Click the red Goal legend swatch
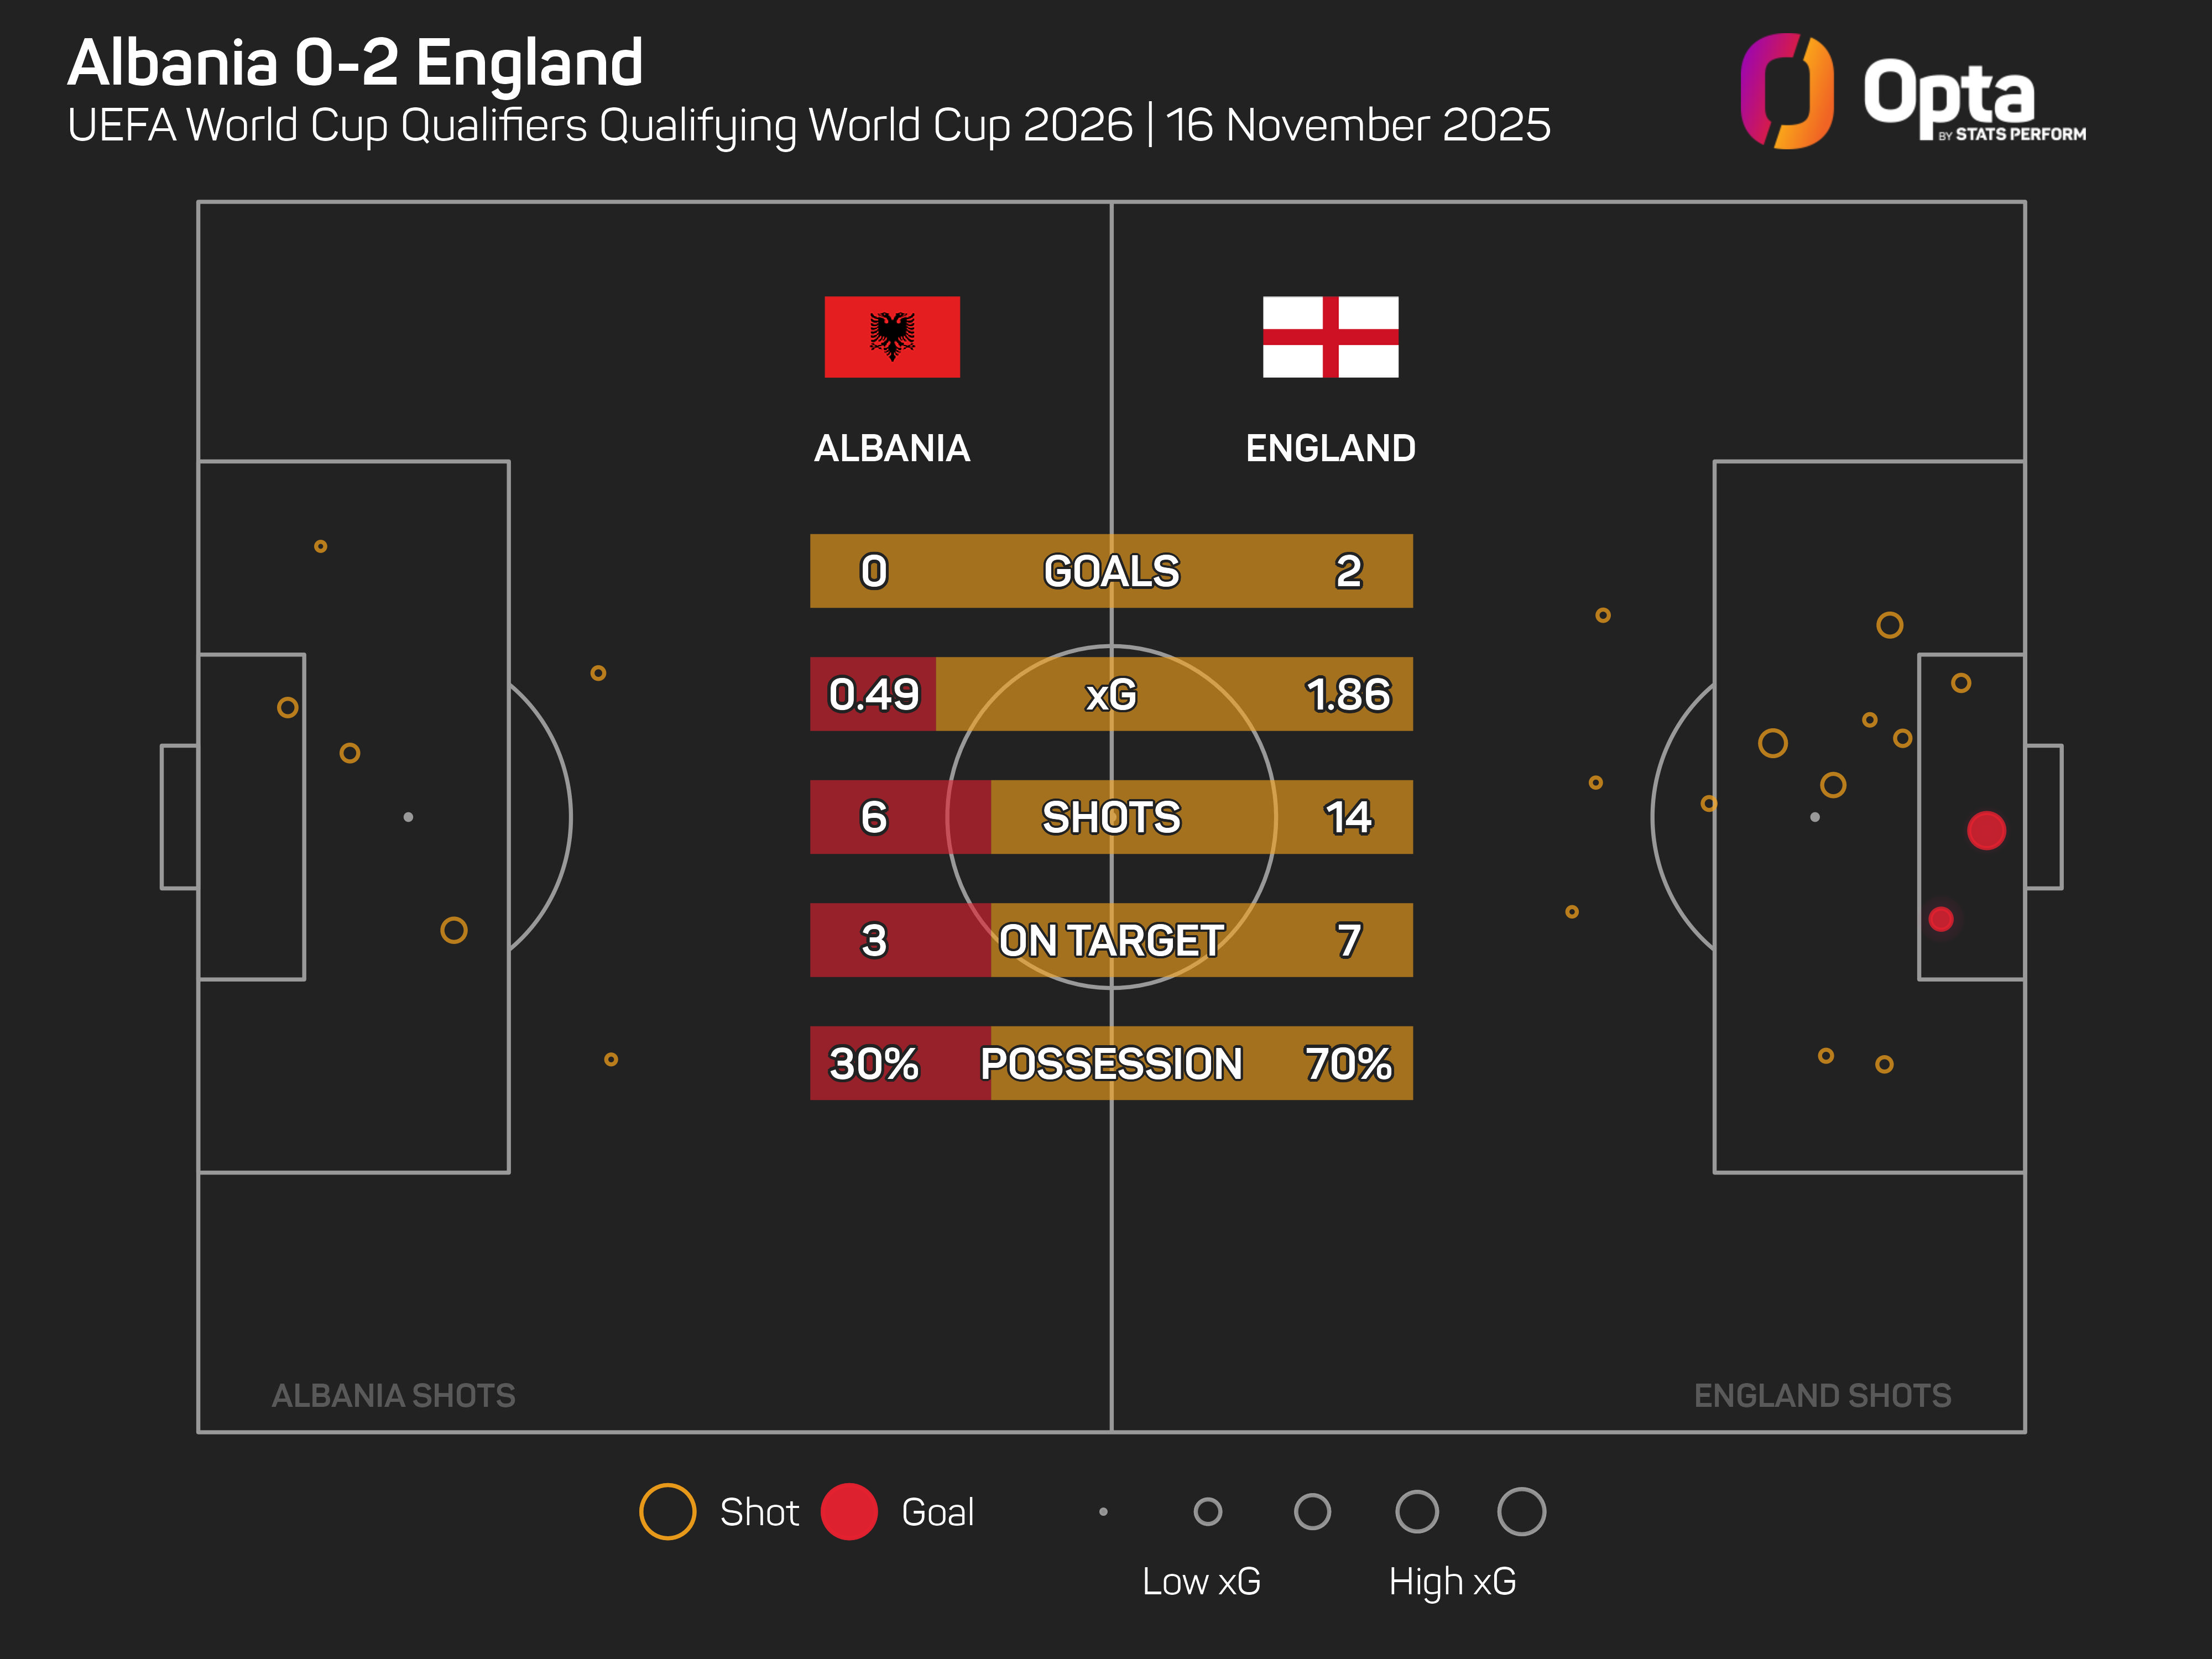The height and width of the screenshot is (1659, 2212). pyautogui.click(x=849, y=1511)
